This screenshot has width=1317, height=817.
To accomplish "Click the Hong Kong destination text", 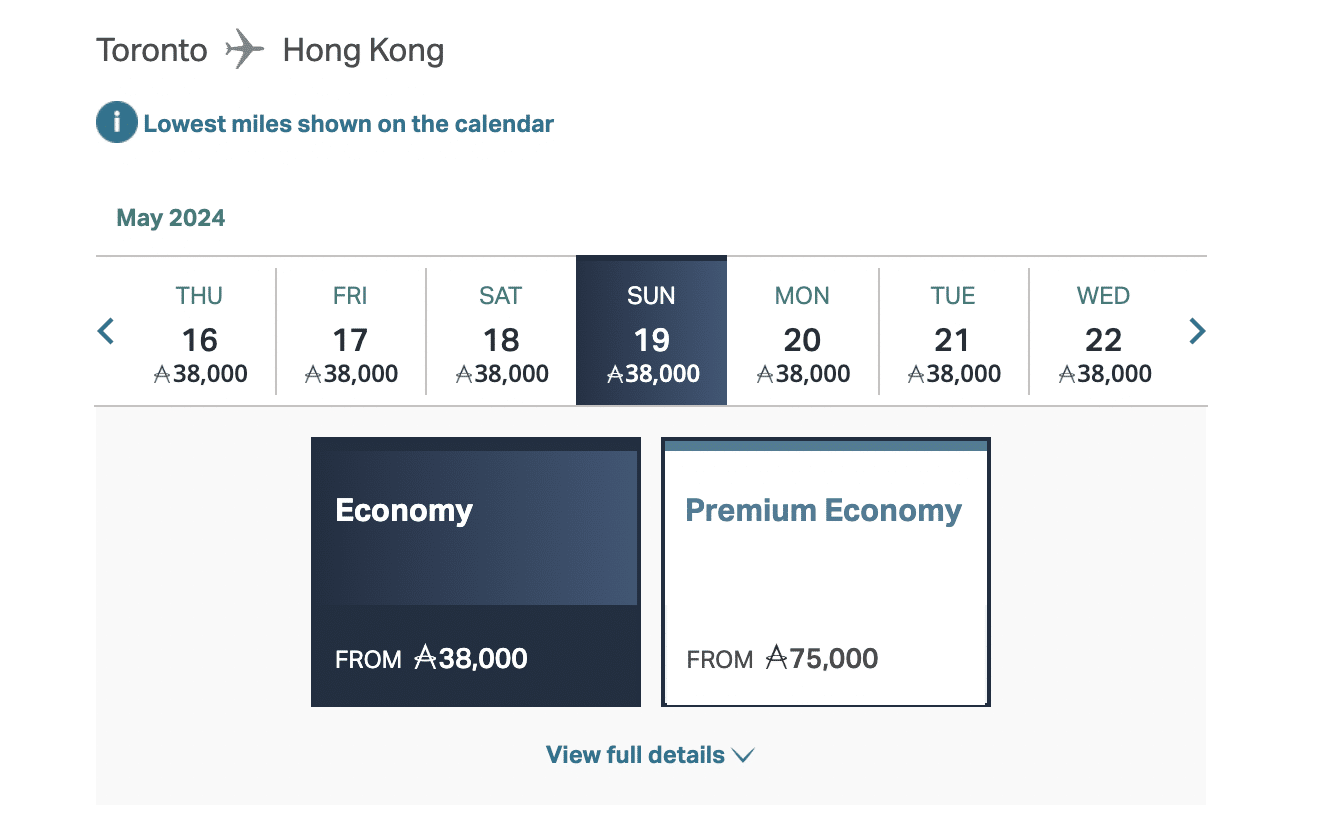I will click(363, 50).
